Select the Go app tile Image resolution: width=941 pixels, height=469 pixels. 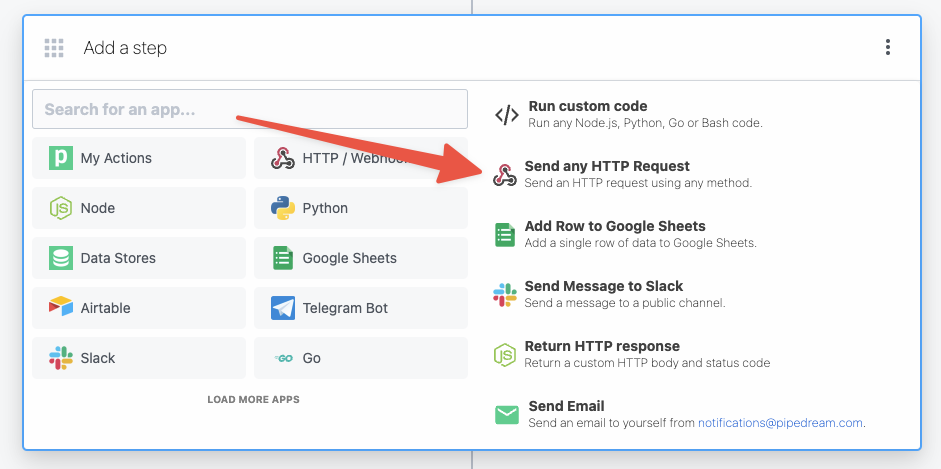(361, 358)
